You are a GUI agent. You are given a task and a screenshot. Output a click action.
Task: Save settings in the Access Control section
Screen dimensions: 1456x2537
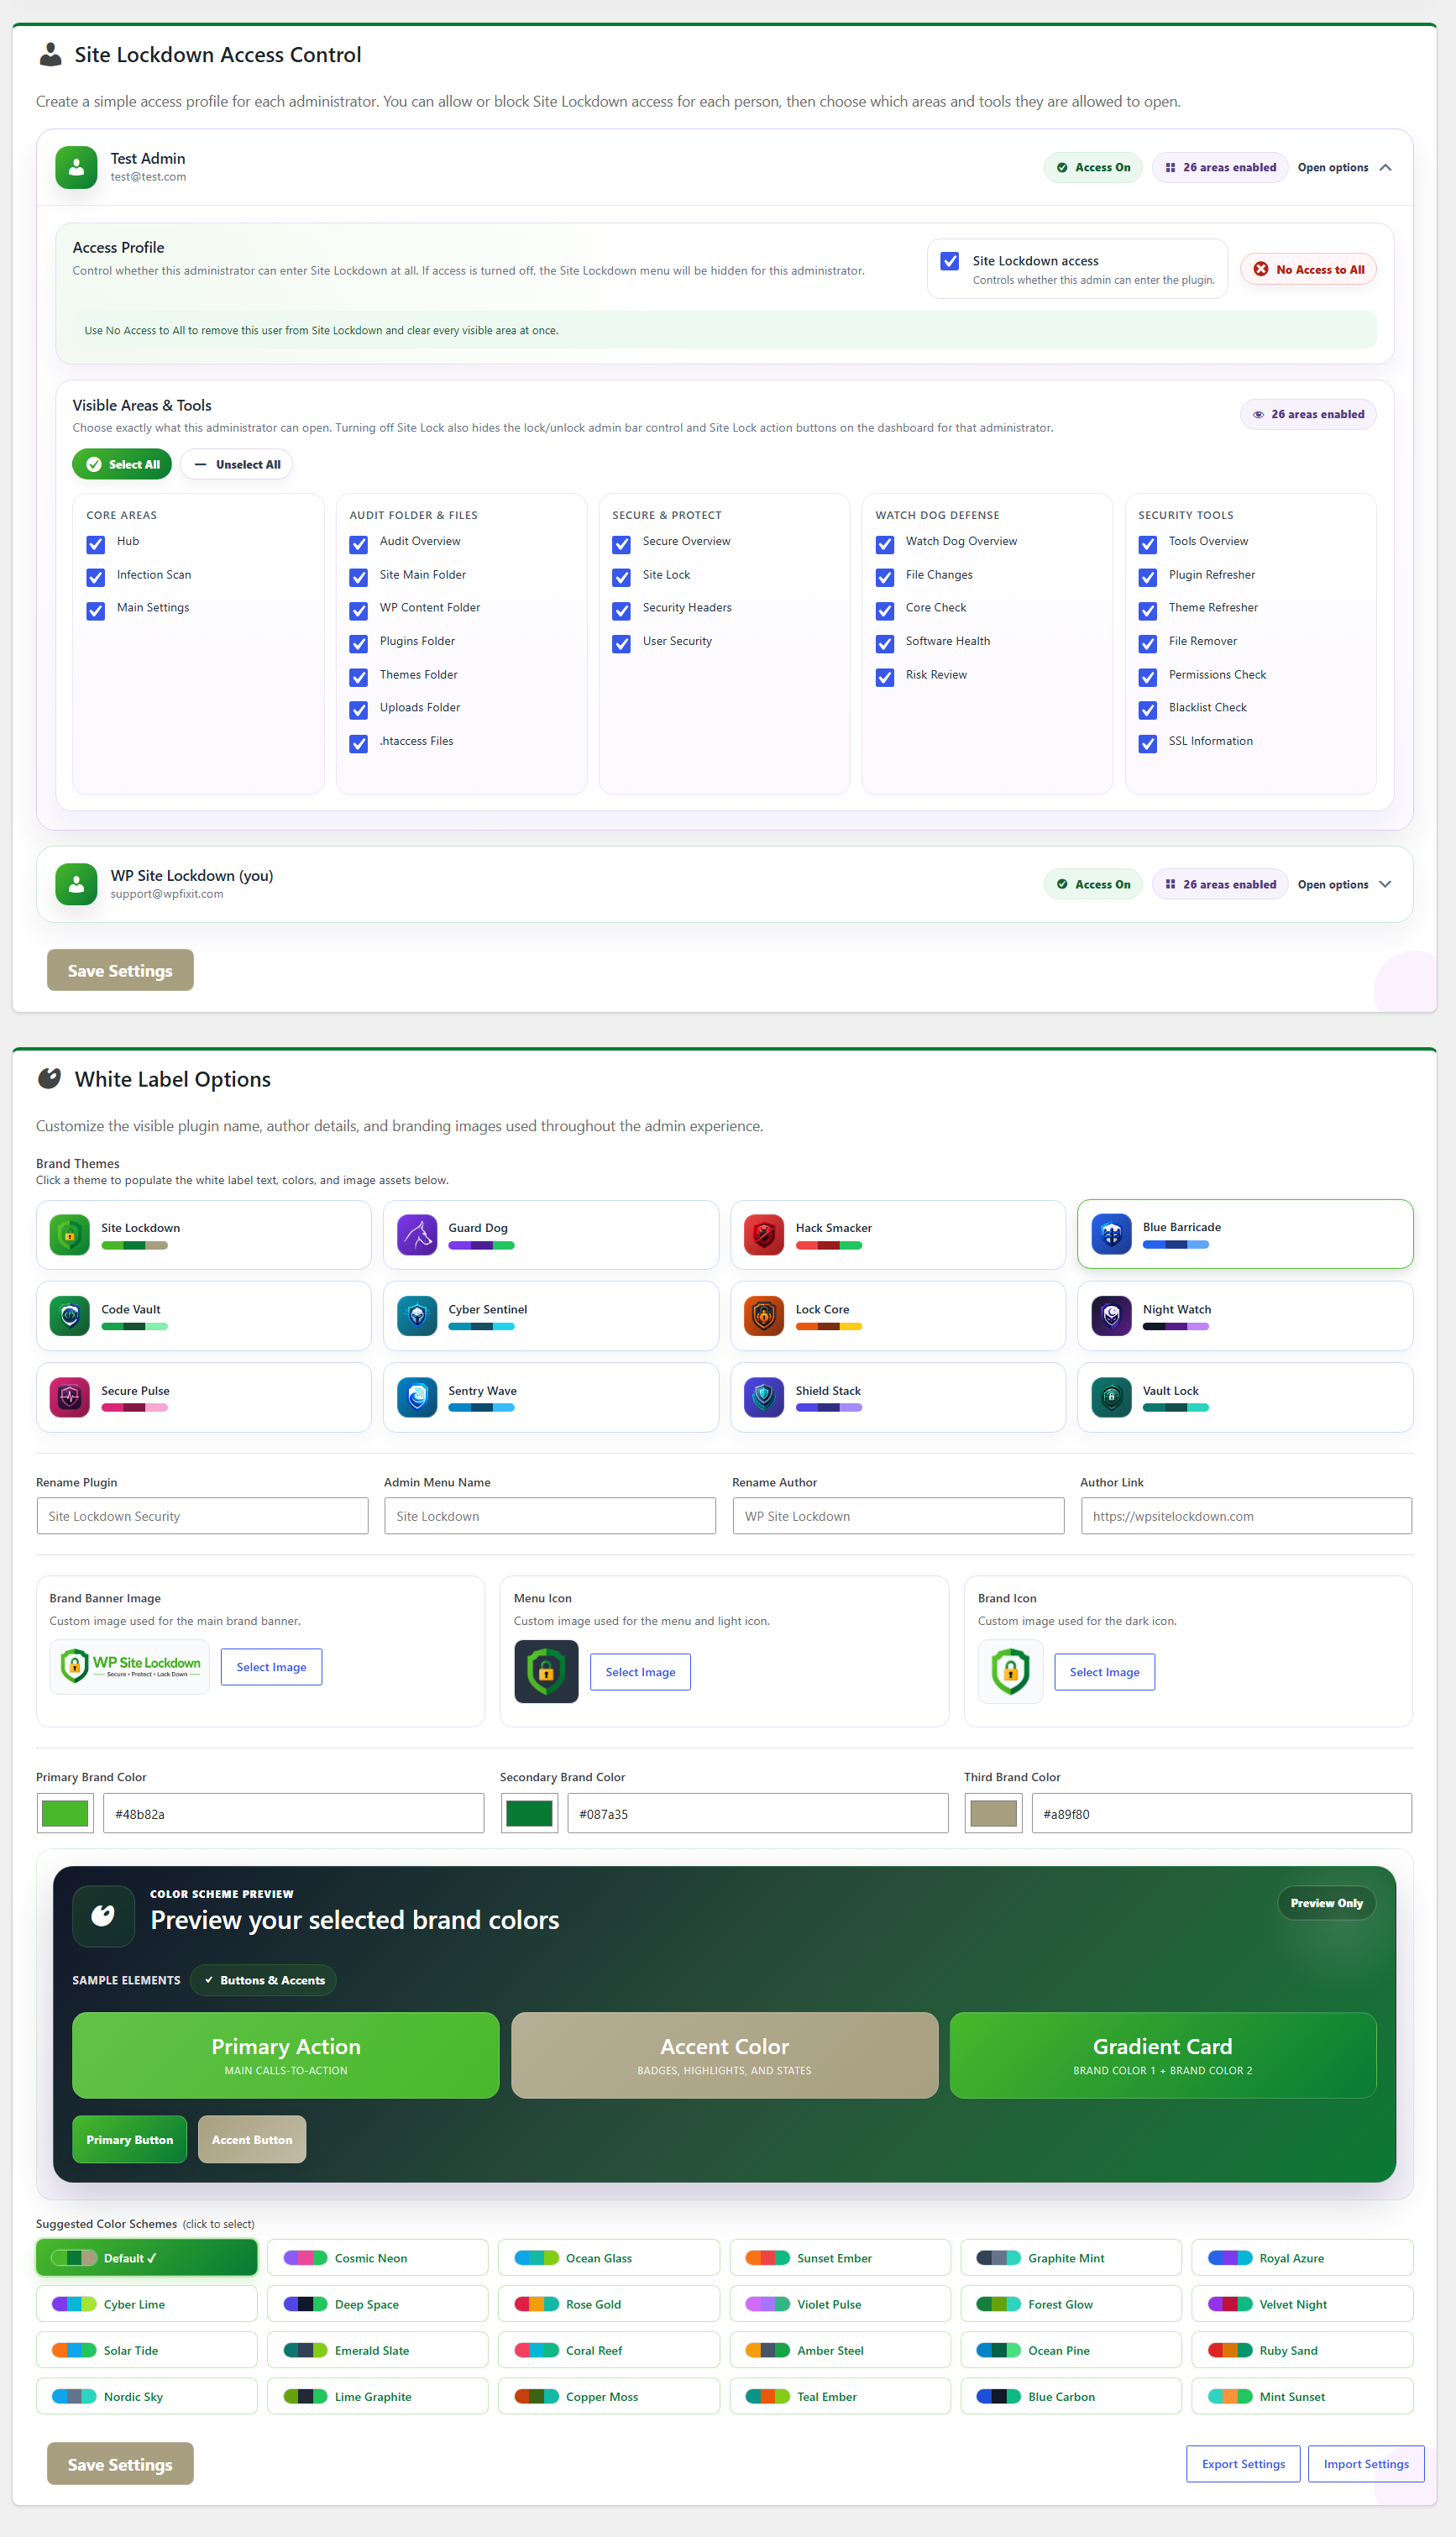120,970
